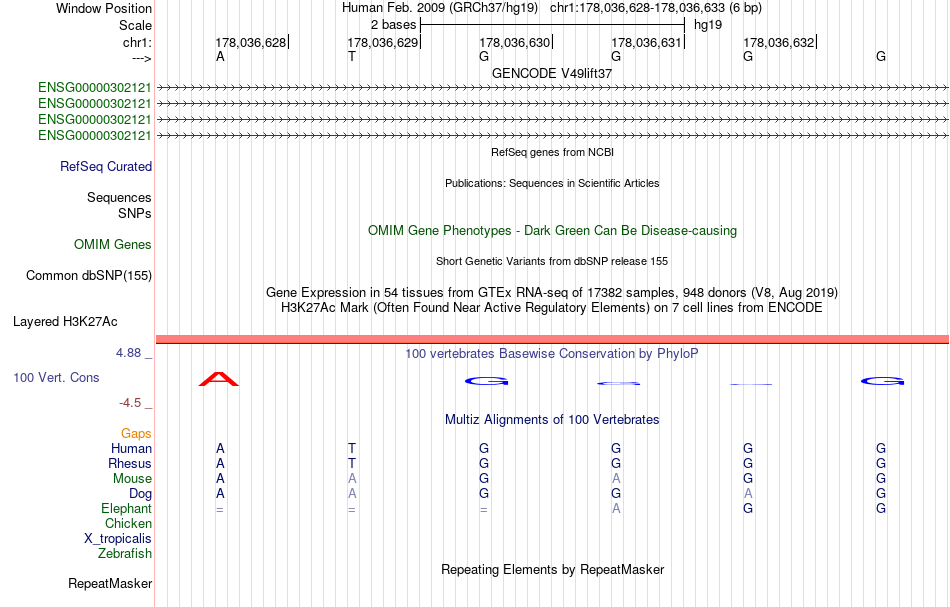This screenshot has height=607, width=950.
Task: Click the SNPs track label
Action: pos(135,213)
